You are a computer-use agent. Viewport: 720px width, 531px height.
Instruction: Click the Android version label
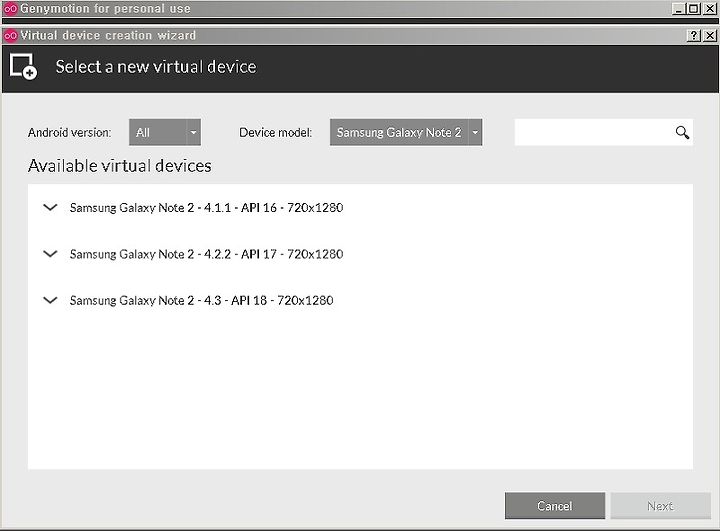tap(69, 133)
